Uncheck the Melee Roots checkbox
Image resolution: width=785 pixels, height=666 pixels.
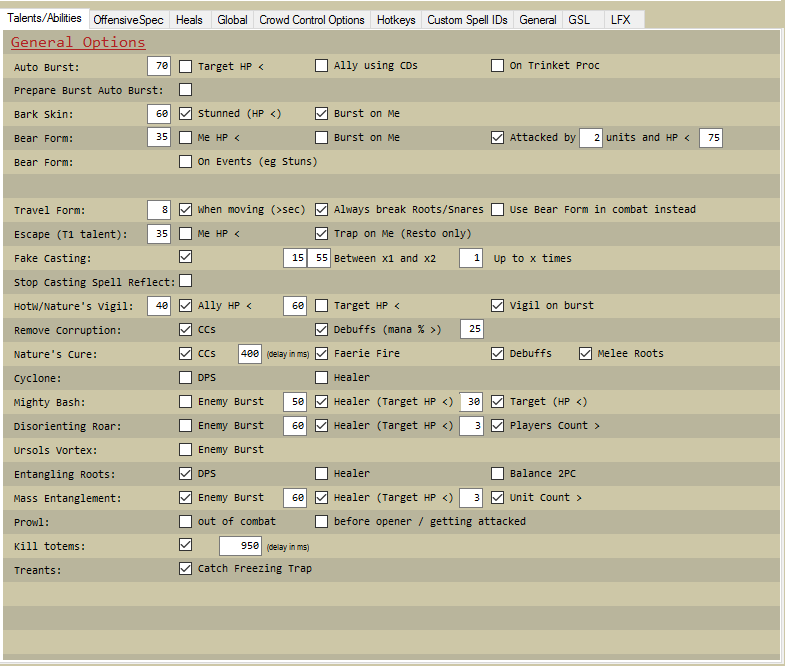[585, 354]
